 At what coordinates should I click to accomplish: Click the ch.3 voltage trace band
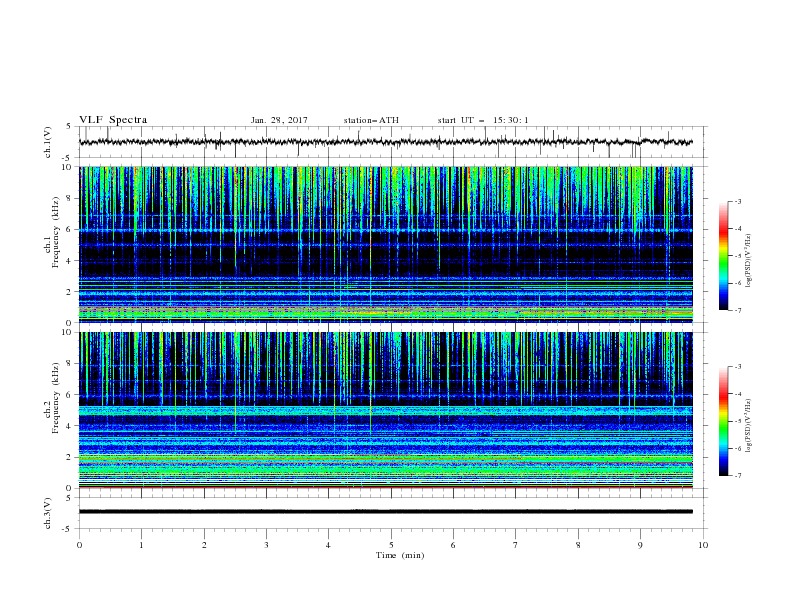click(x=385, y=512)
